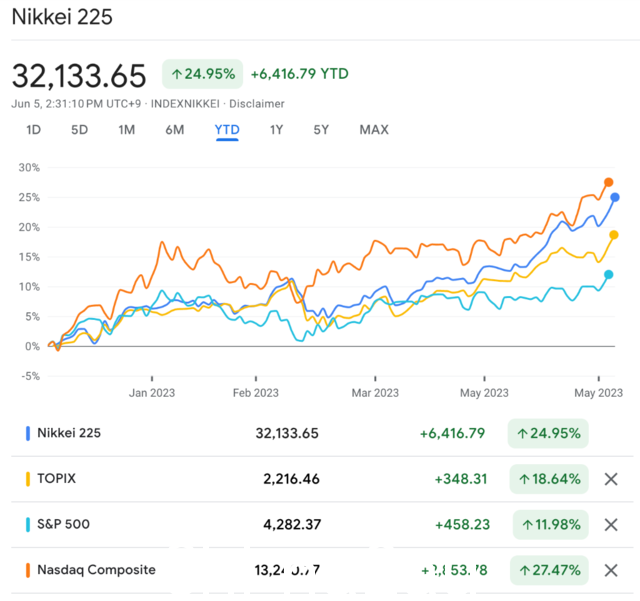Click the header 24.95% gain badge
The image size is (640, 601).
point(202,74)
